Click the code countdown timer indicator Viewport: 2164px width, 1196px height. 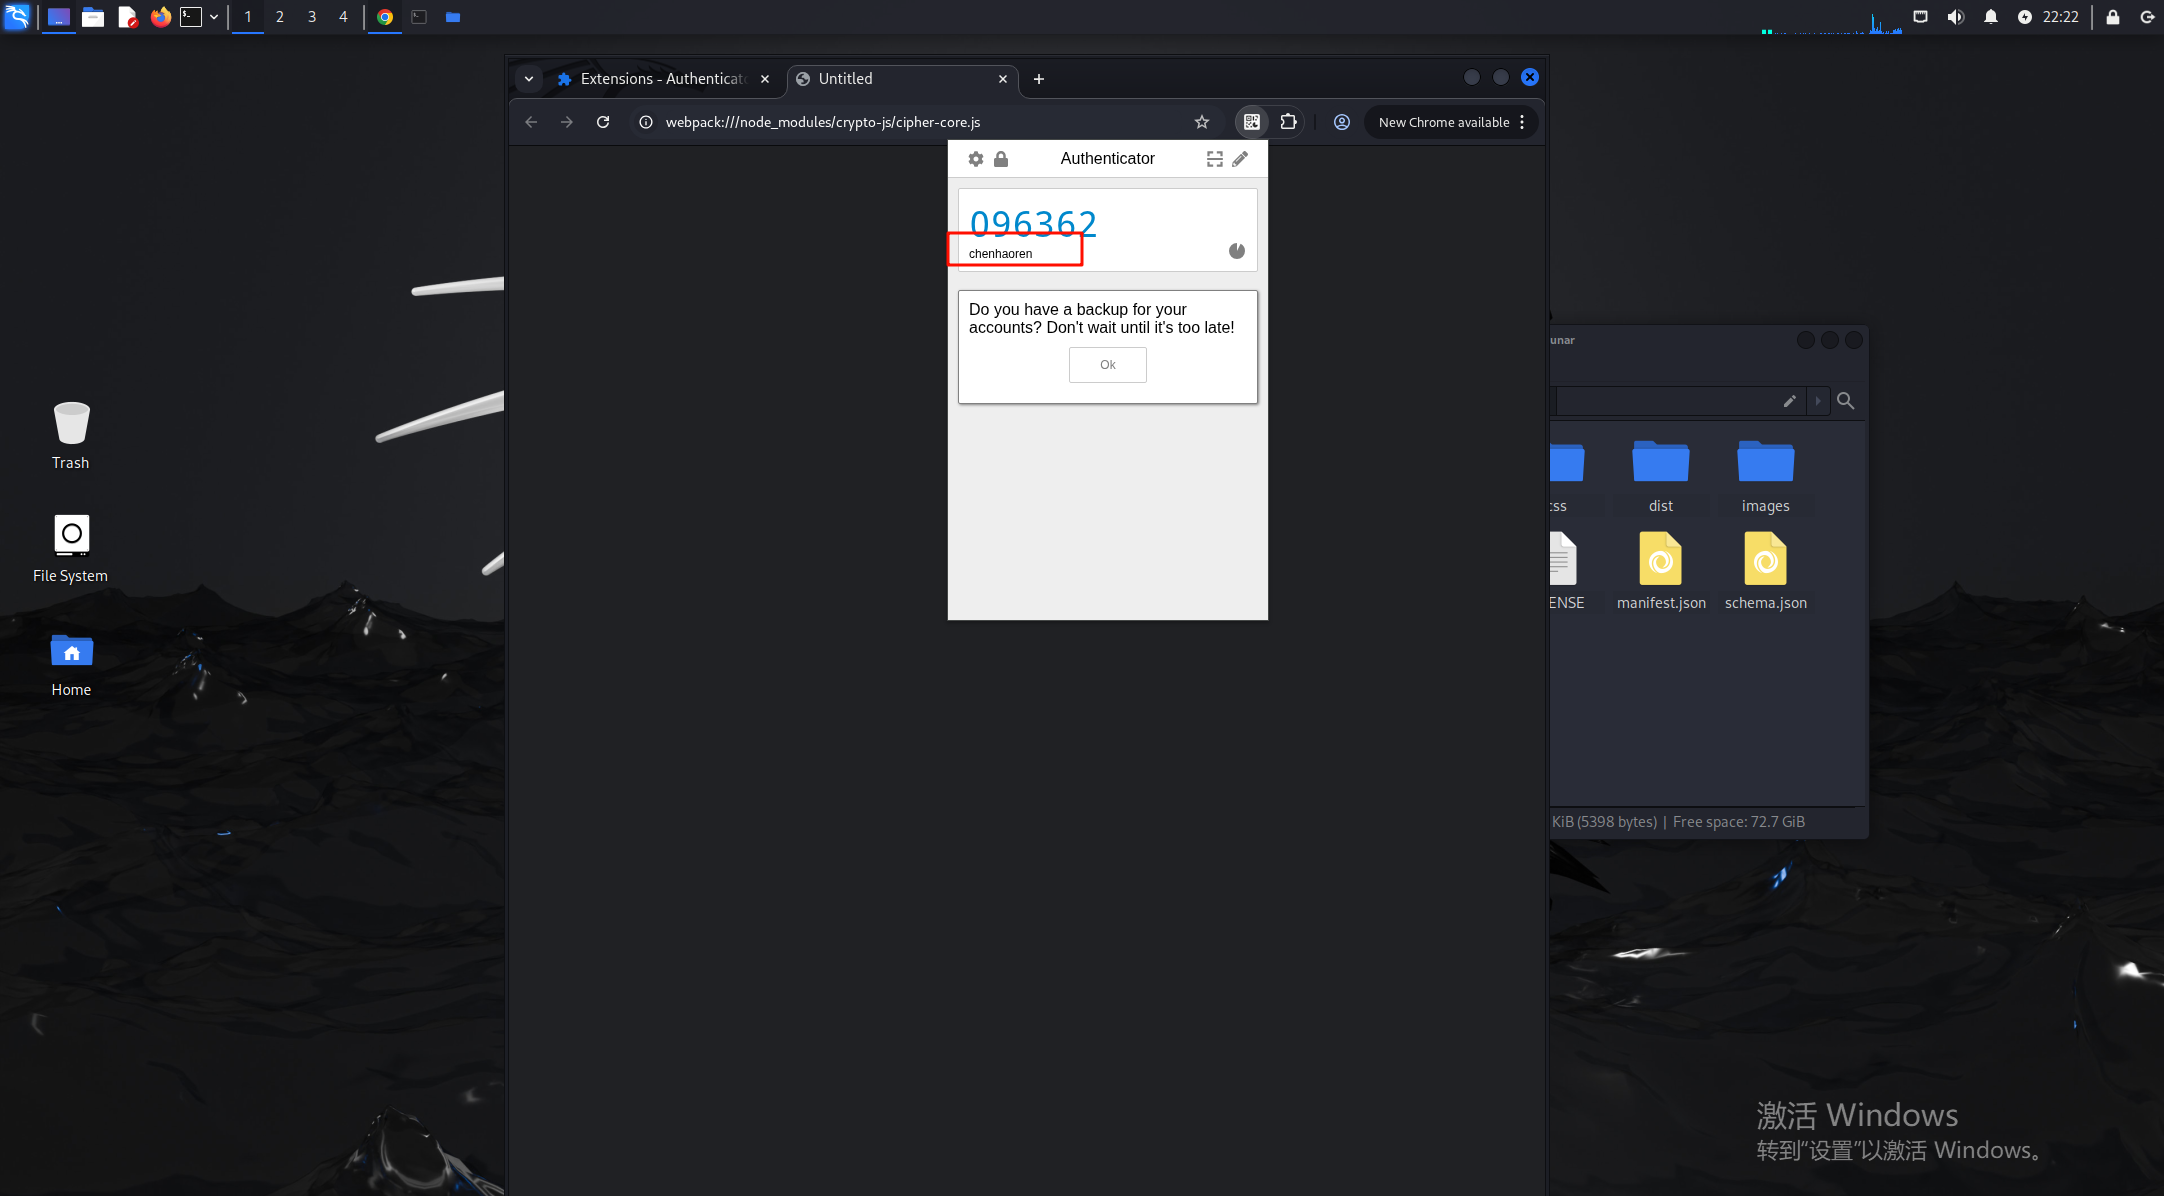pos(1237,251)
